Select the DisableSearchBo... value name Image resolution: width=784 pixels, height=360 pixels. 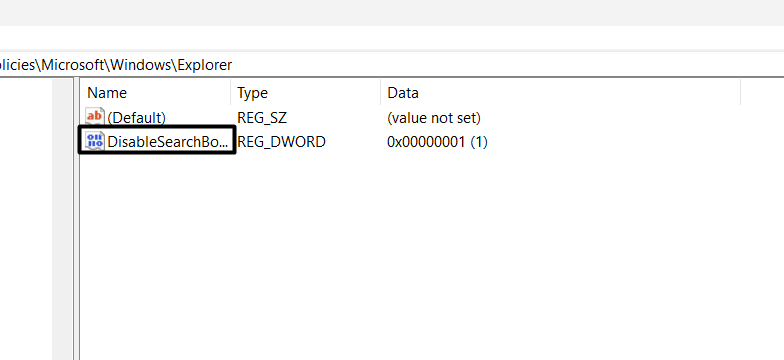point(168,142)
